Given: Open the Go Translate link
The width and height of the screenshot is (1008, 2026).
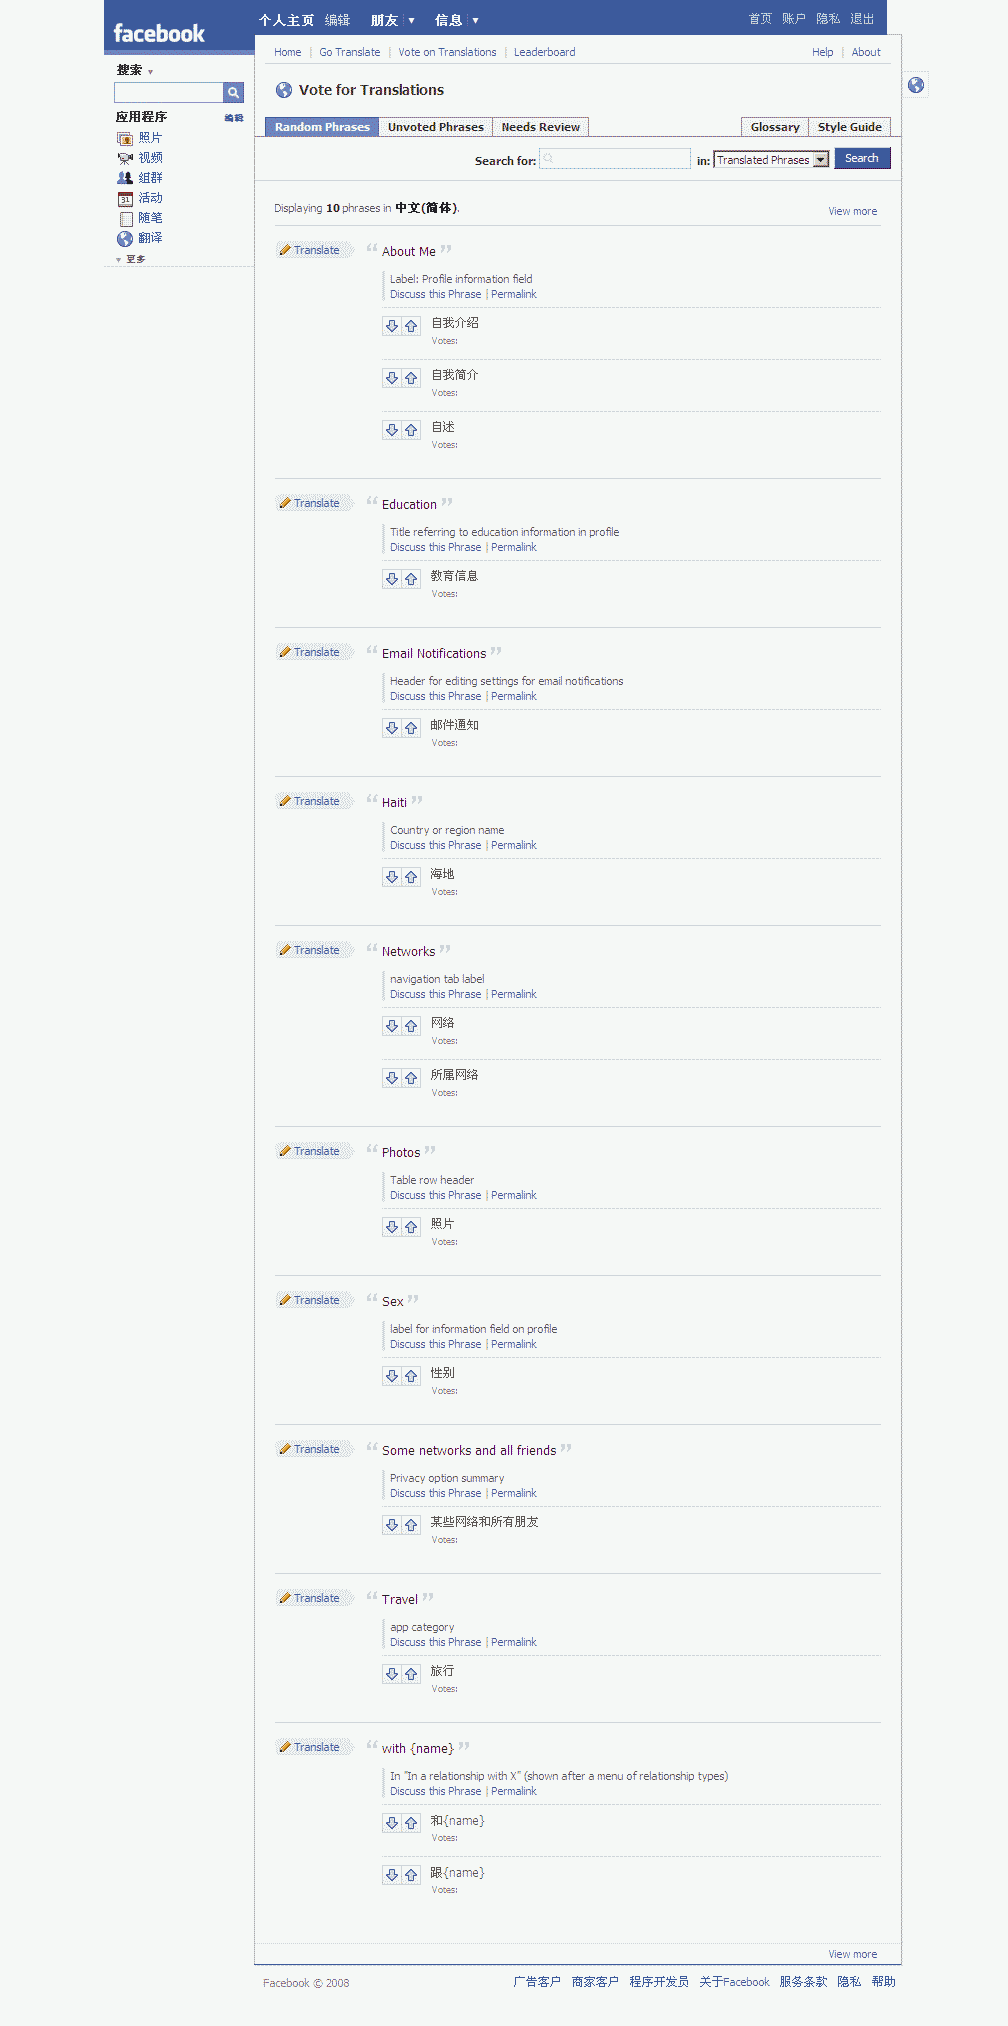Looking at the screenshot, I should pyautogui.click(x=350, y=52).
